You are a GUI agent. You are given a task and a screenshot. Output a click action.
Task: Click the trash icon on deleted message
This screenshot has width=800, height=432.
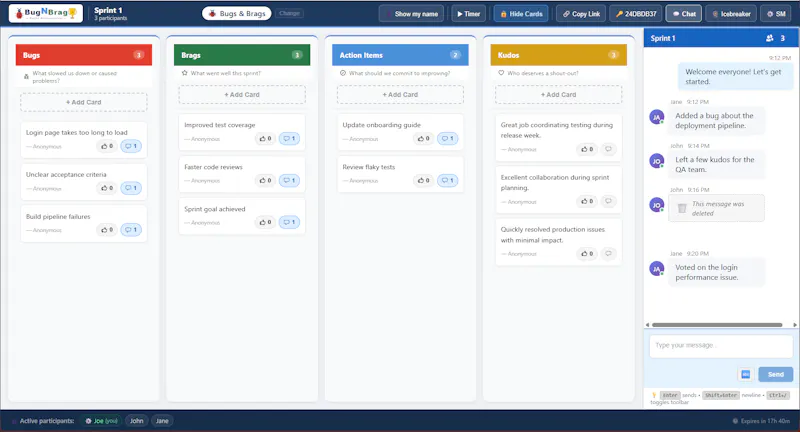click(682, 208)
